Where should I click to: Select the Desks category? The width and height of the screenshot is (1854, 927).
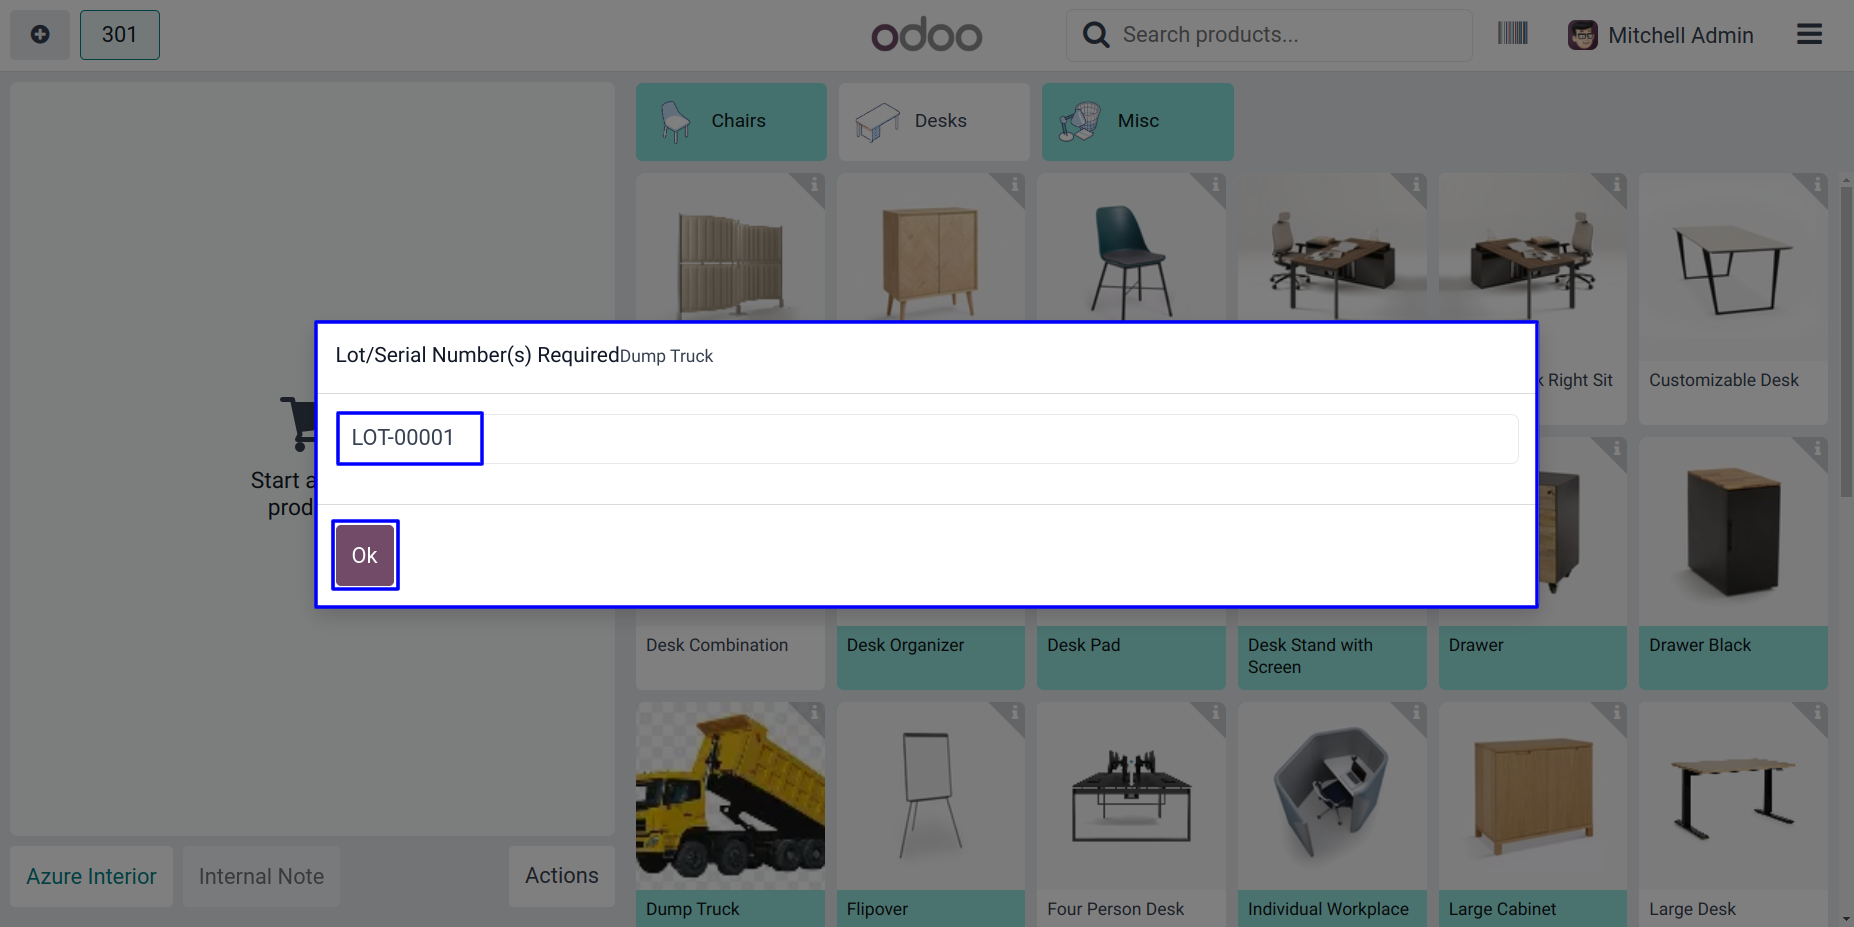click(934, 121)
